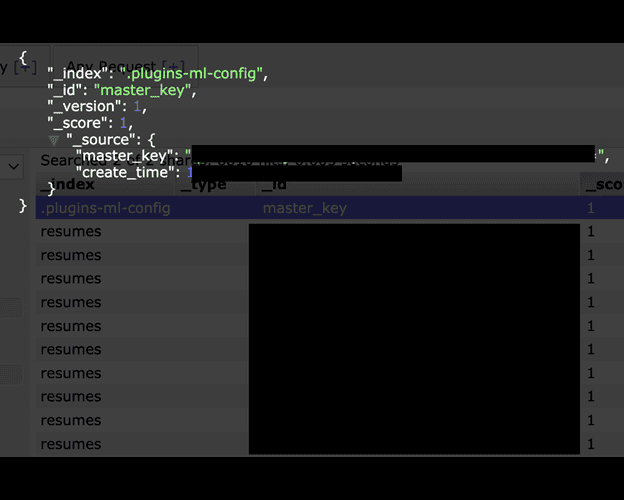This screenshot has height=500, width=624.
Task: Open the dropdown chevron at the left panel edge
Action: click(13, 167)
